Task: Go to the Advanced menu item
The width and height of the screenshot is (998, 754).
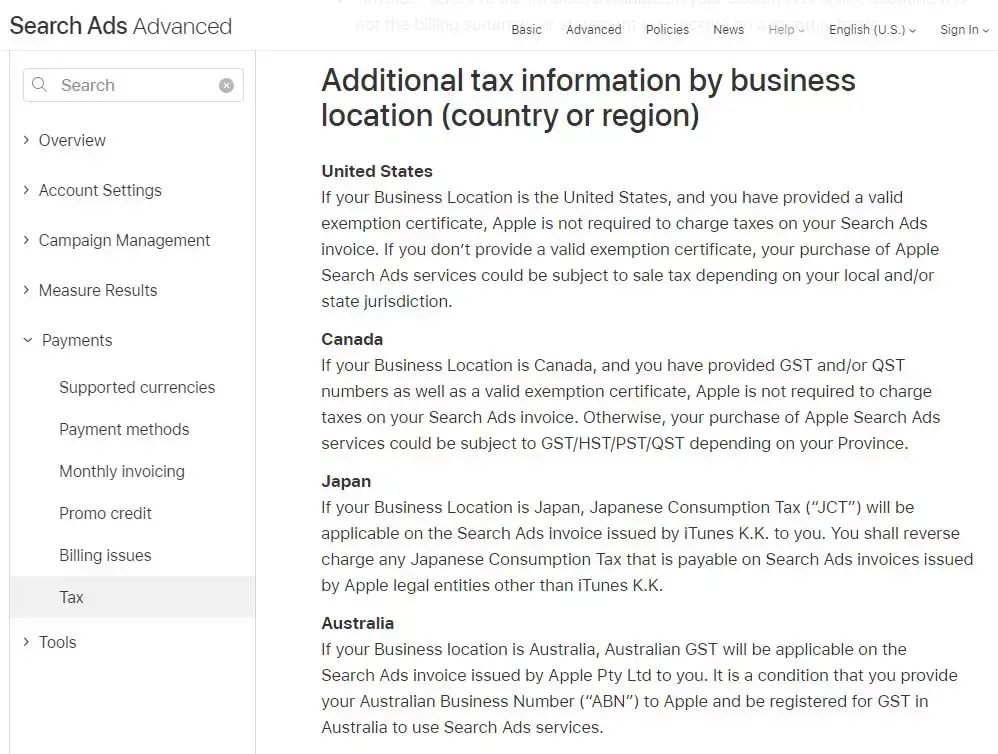Action: coord(593,29)
